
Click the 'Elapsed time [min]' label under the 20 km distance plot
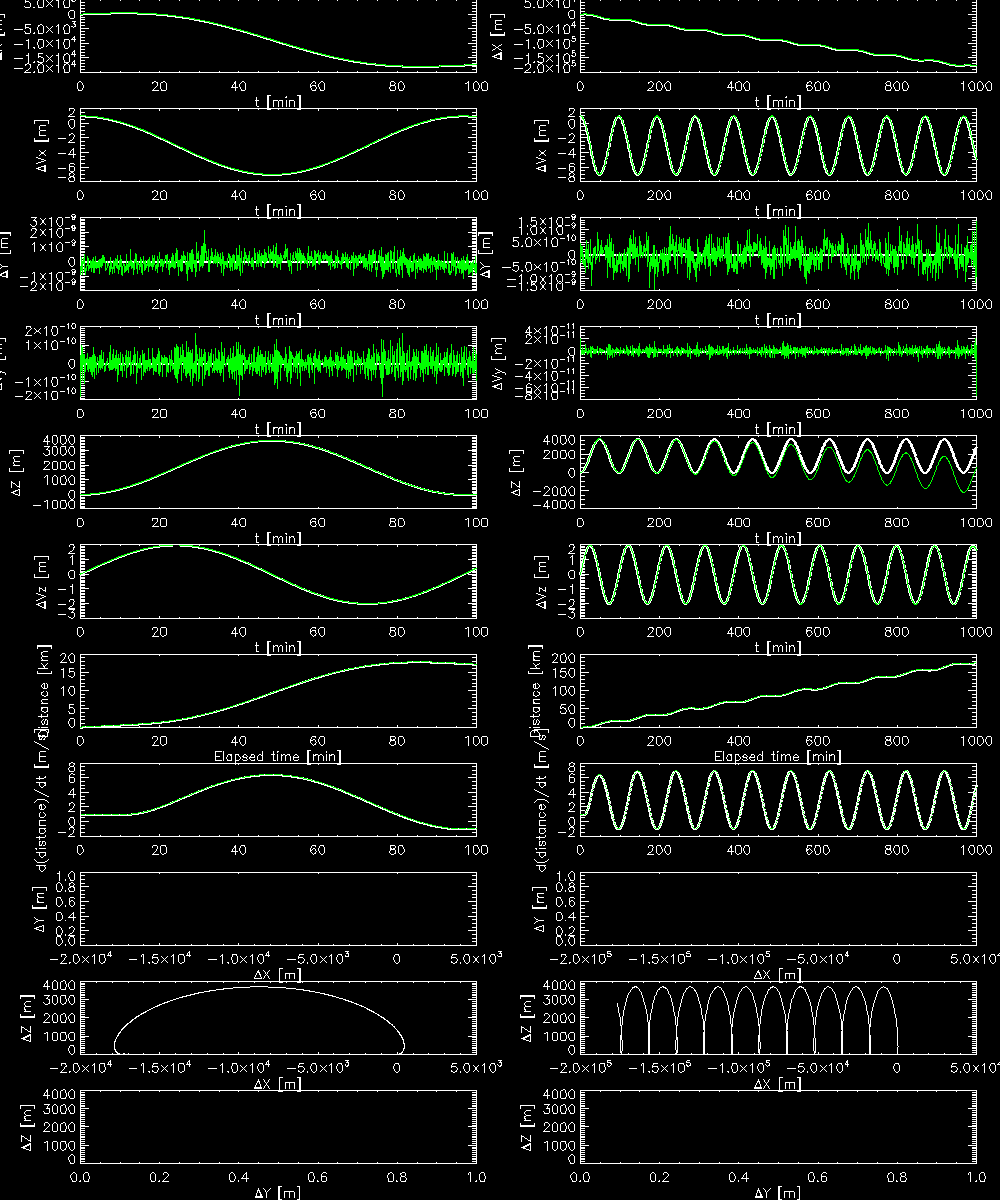pyautogui.click(x=277, y=757)
